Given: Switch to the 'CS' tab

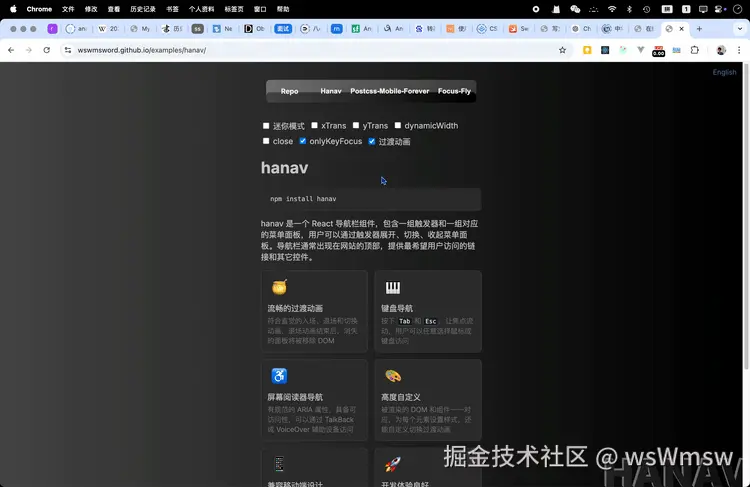Looking at the screenshot, I should [x=487, y=29].
